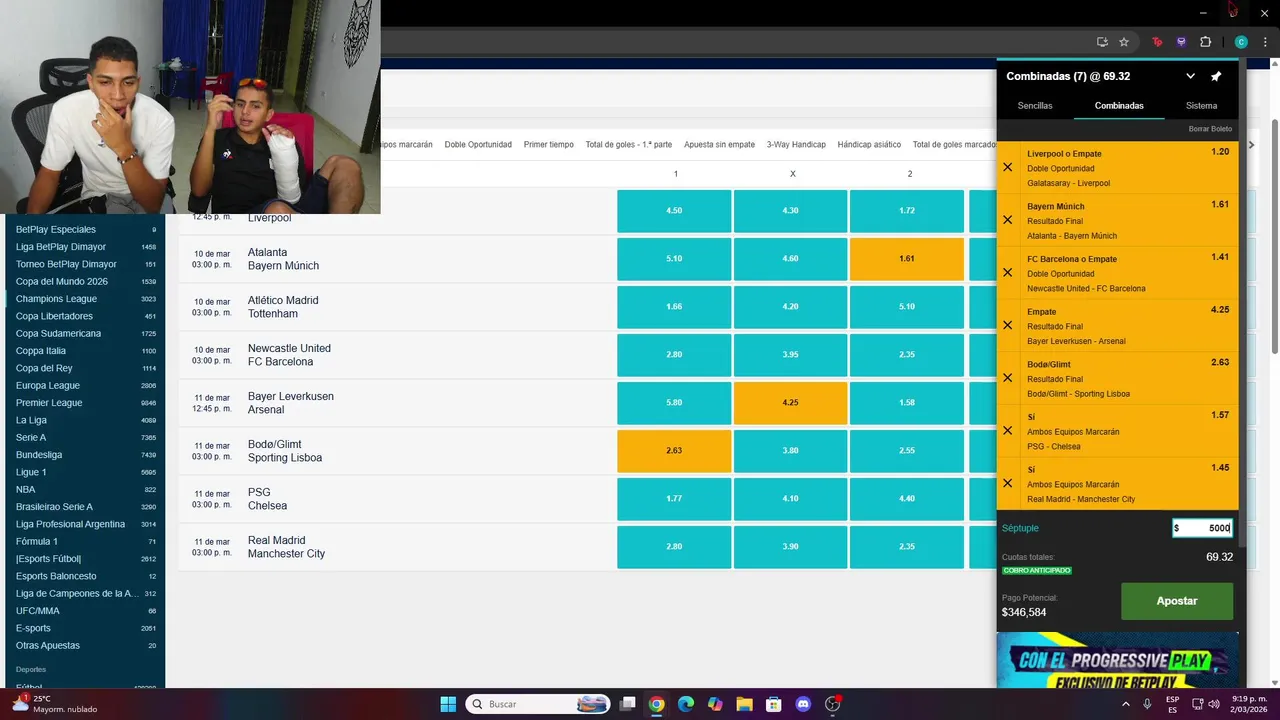Open Microsoft Store from the taskbar
Image resolution: width=1280 pixels, height=720 pixels.
[774, 704]
